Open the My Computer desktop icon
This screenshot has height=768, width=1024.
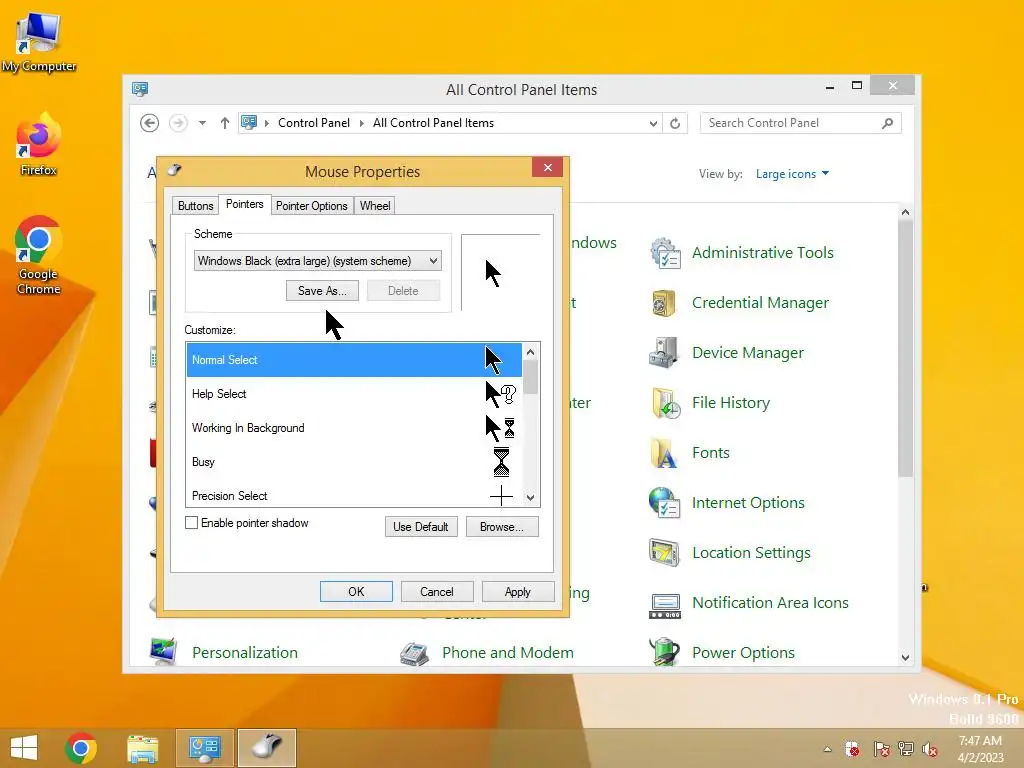(39, 41)
